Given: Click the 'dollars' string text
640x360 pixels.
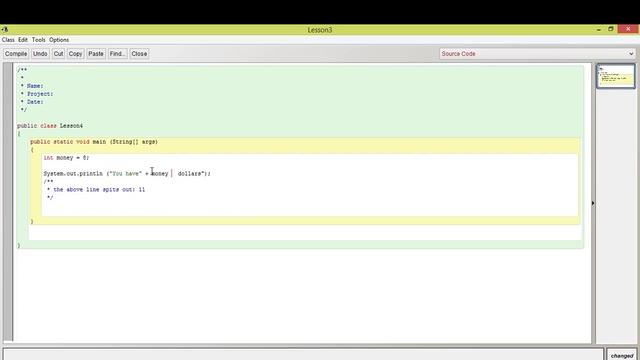Looking at the screenshot, I should (190, 173).
